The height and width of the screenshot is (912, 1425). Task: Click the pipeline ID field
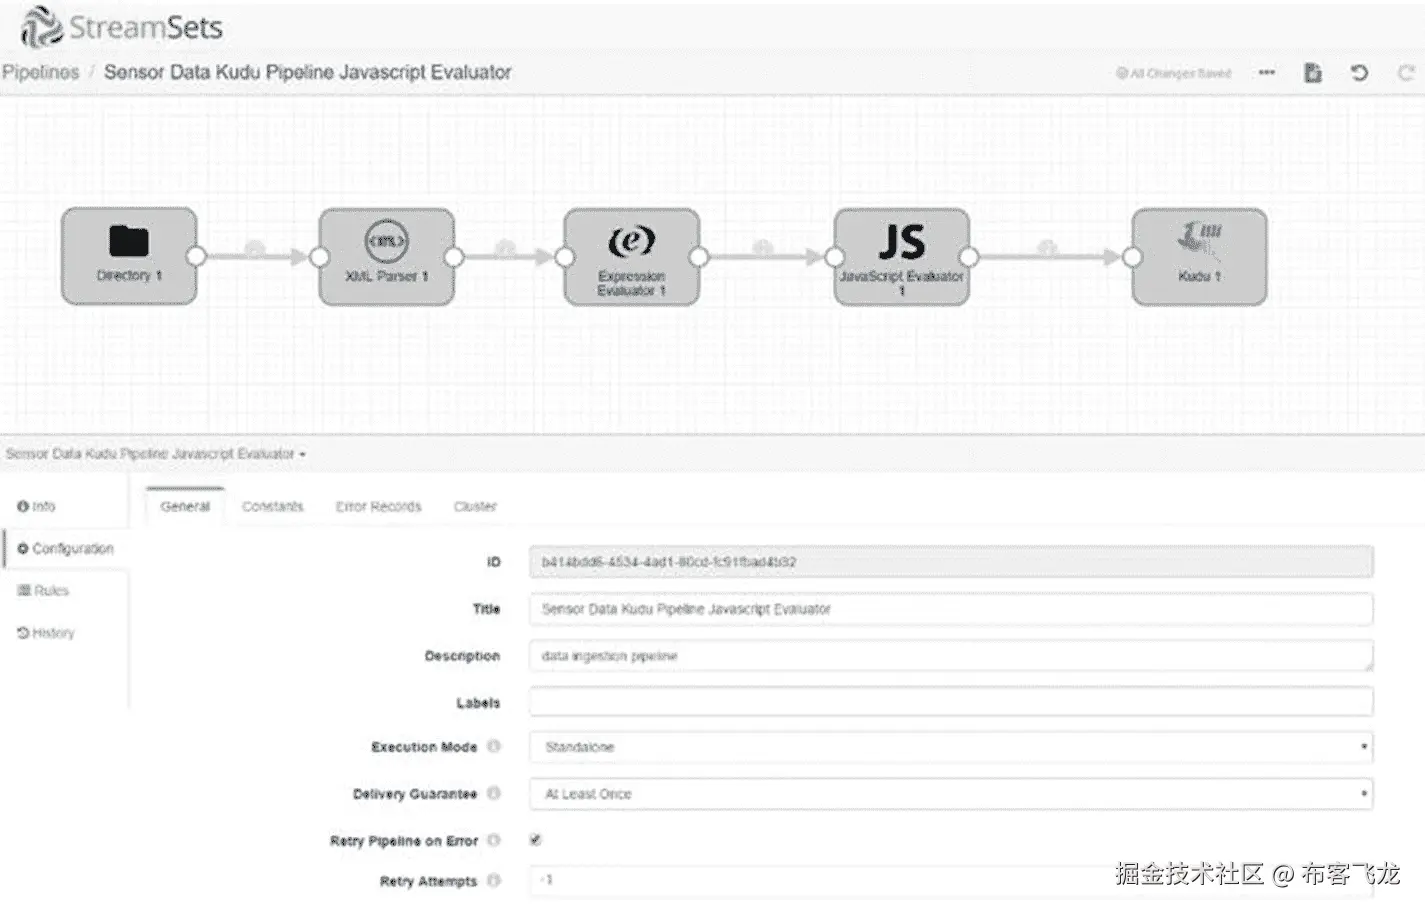pos(951,562)
